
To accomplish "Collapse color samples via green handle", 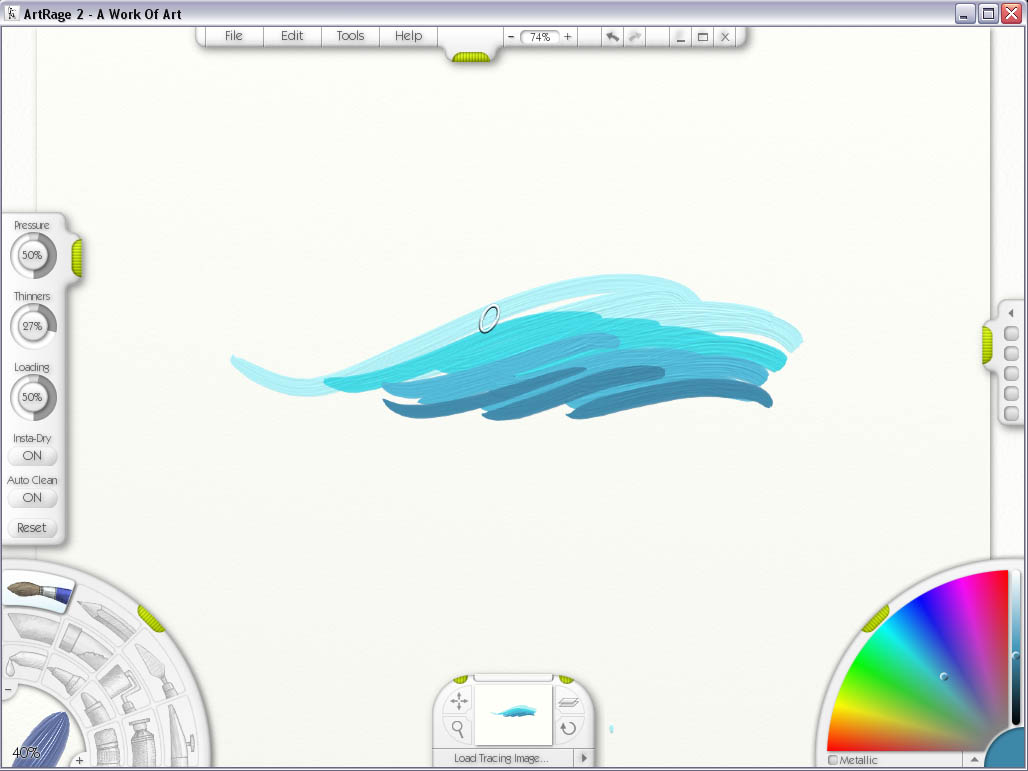I will [x=987, y=345].
